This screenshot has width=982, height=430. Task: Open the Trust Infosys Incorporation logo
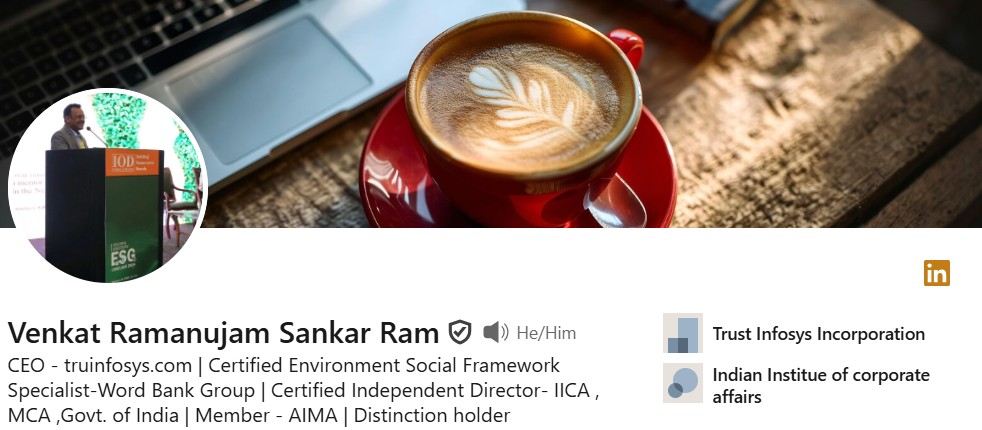click(683, 333)
